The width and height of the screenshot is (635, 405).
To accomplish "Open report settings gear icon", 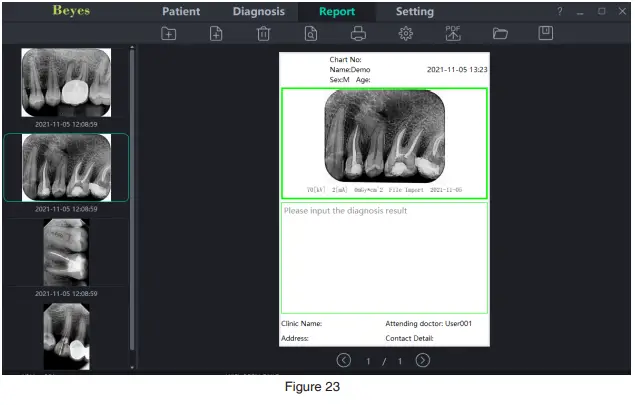I will coord(406,34).
